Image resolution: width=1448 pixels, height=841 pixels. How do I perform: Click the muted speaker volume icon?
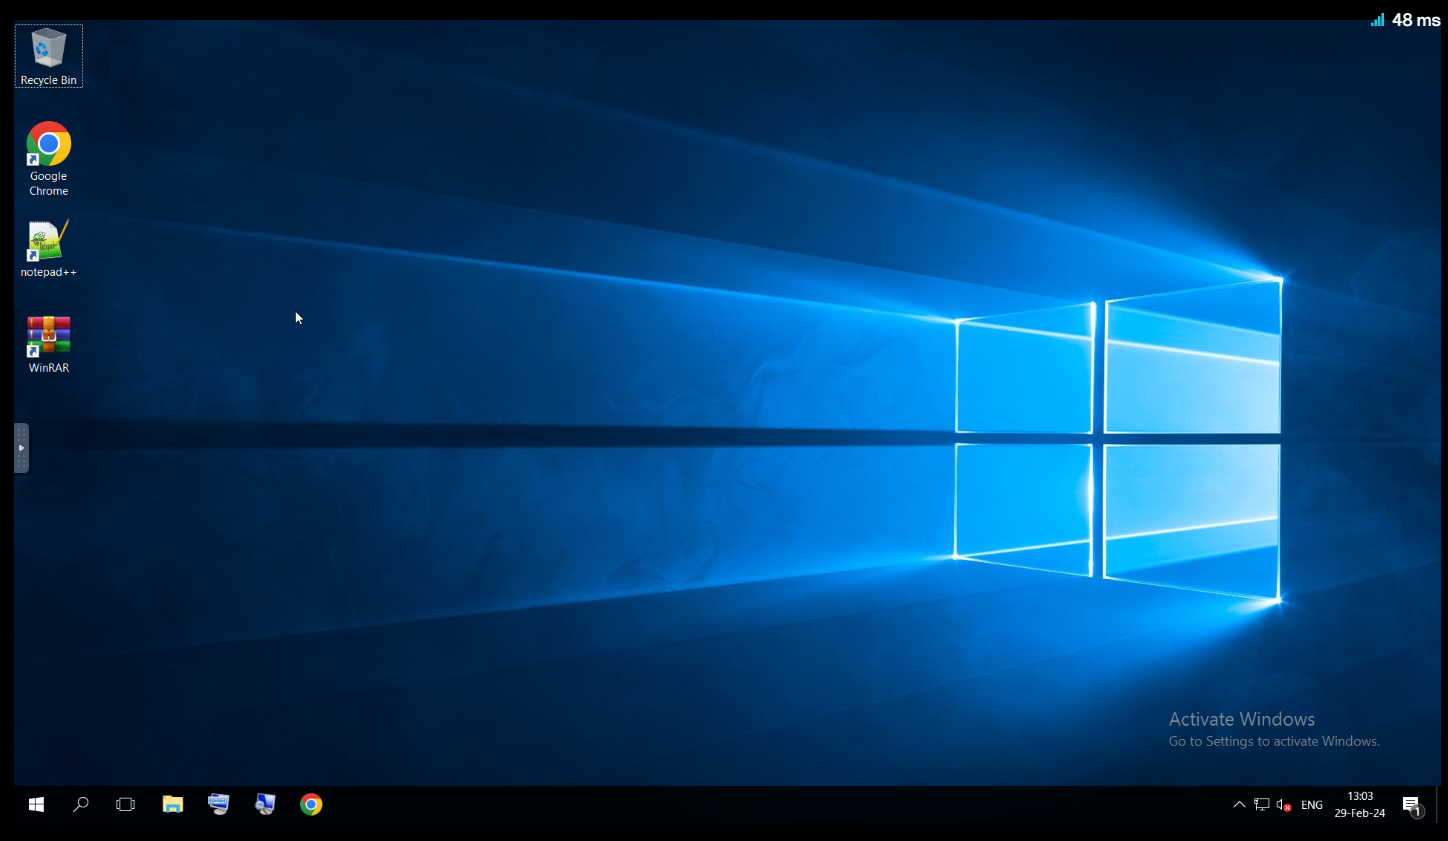[x=1284, y=804]
